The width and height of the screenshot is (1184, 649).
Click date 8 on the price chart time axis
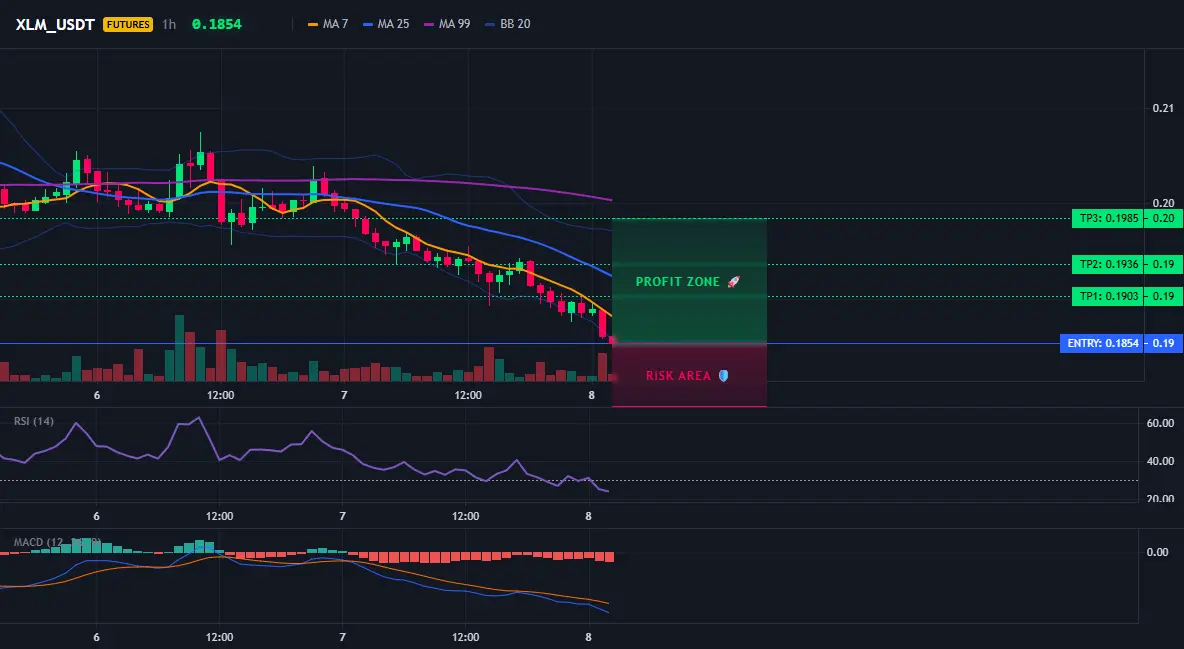pos(591,395)
